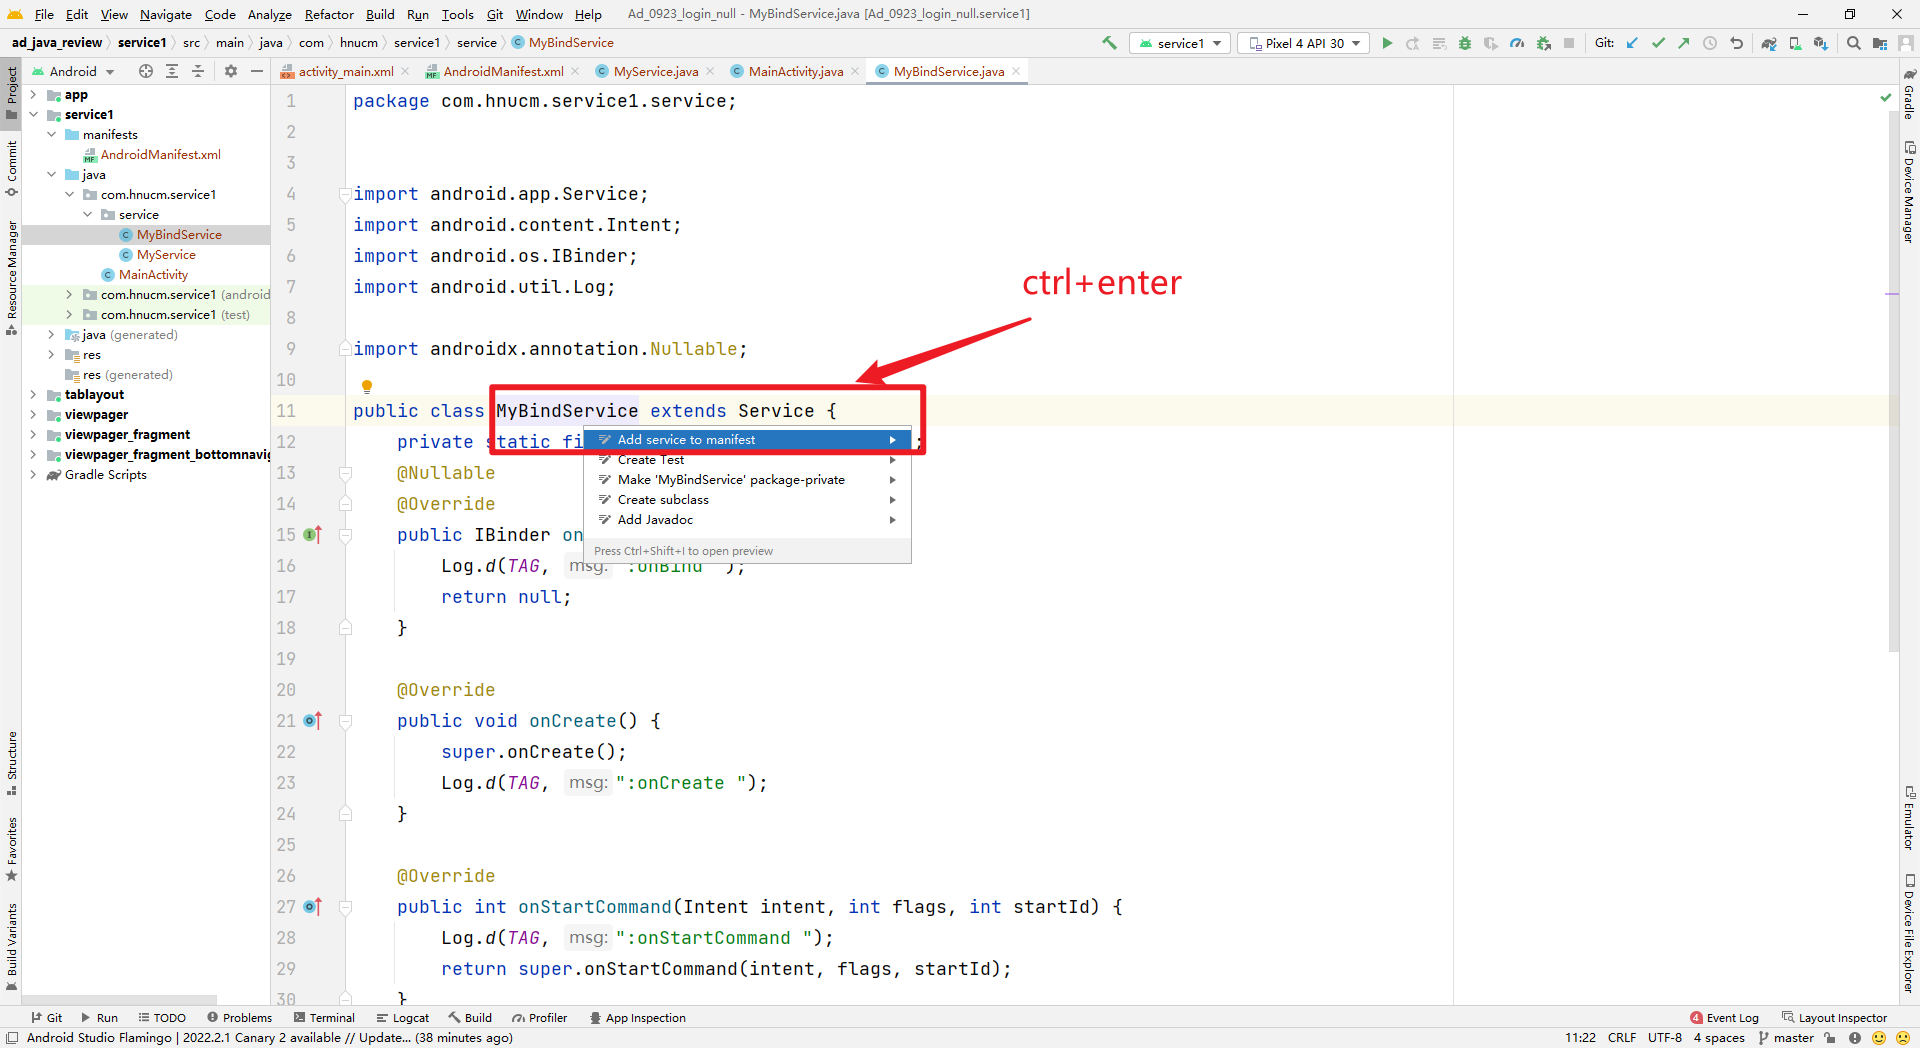Close the MyService.java tab
Screen dimensions: 1920x1048
(710, 71)
